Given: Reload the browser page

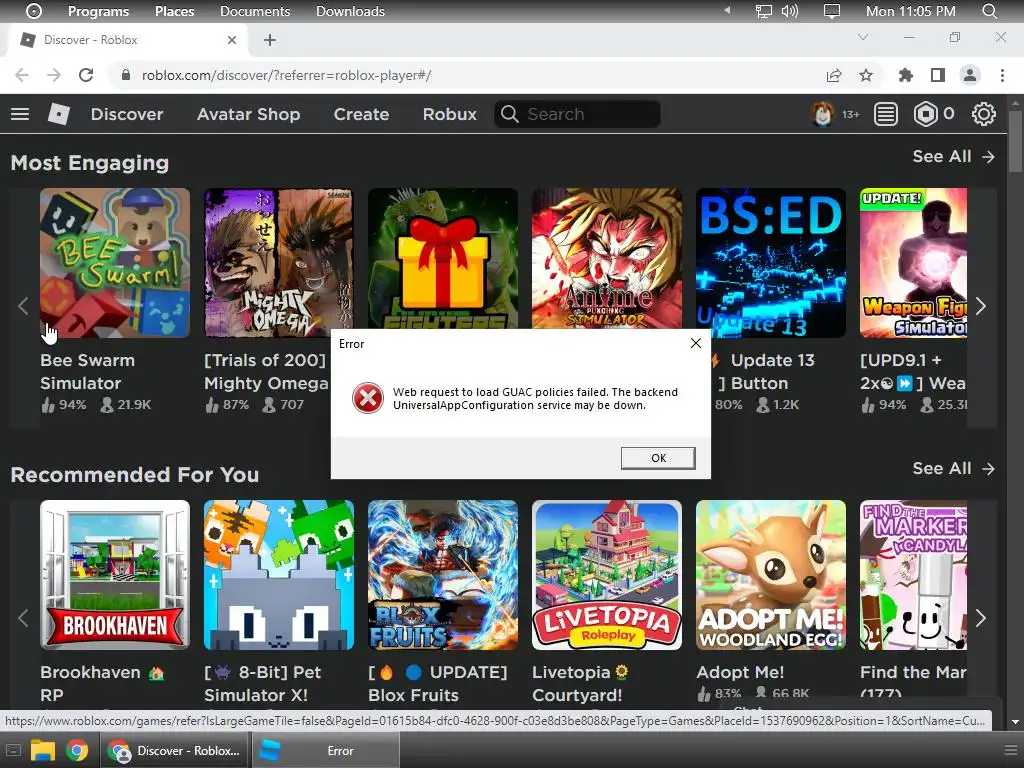Looking at the screenshot, I should coord(86,75).
